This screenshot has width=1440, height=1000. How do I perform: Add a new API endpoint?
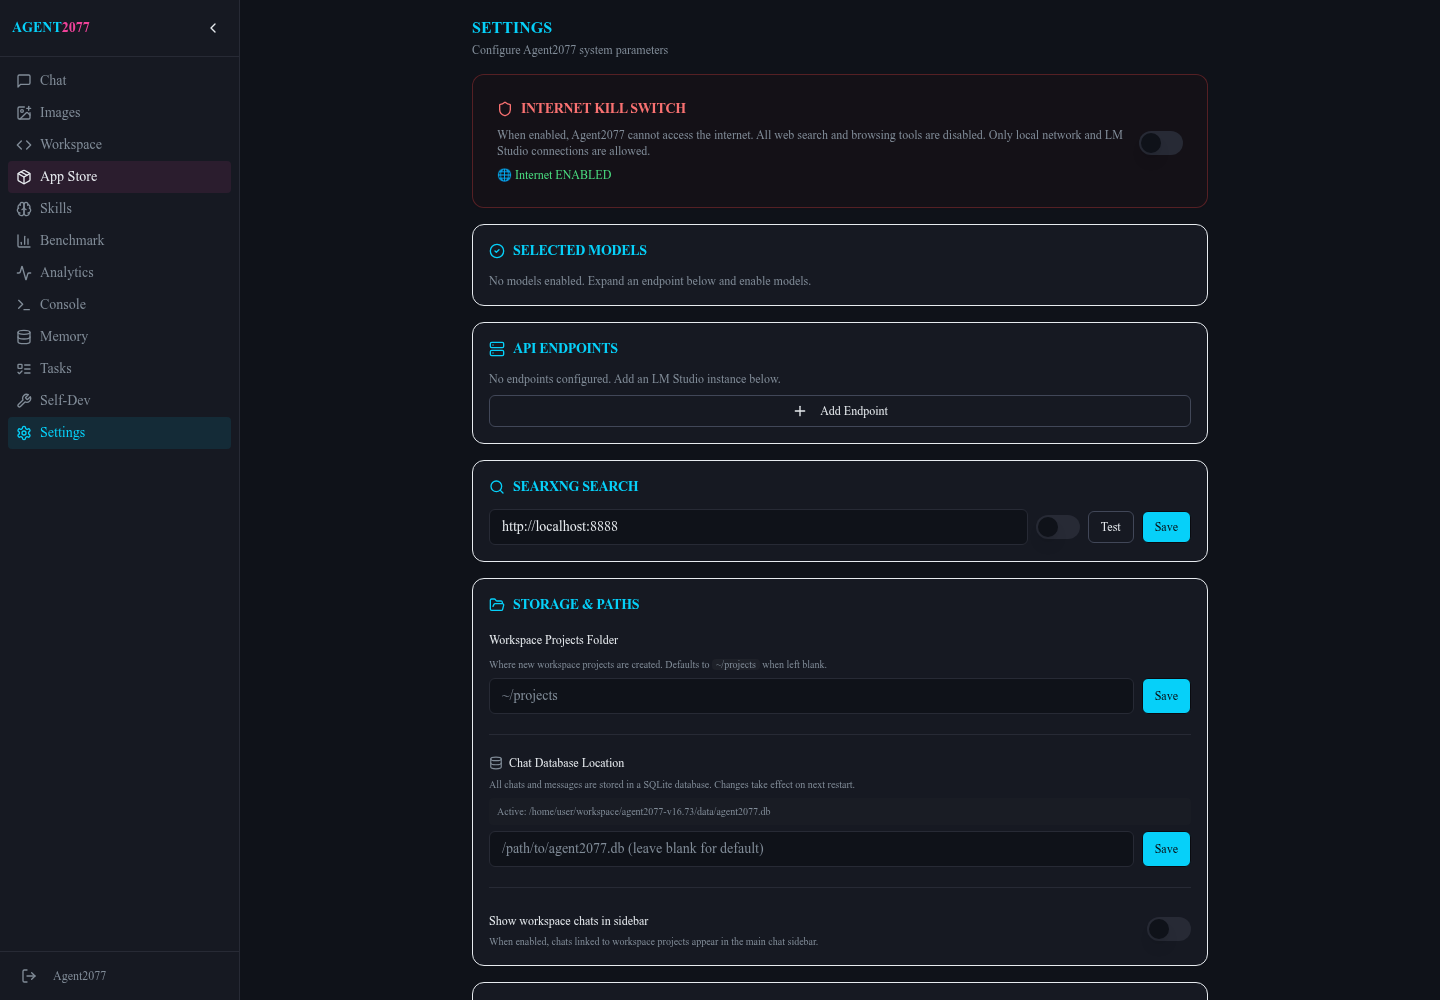click(x=840, y=411)
